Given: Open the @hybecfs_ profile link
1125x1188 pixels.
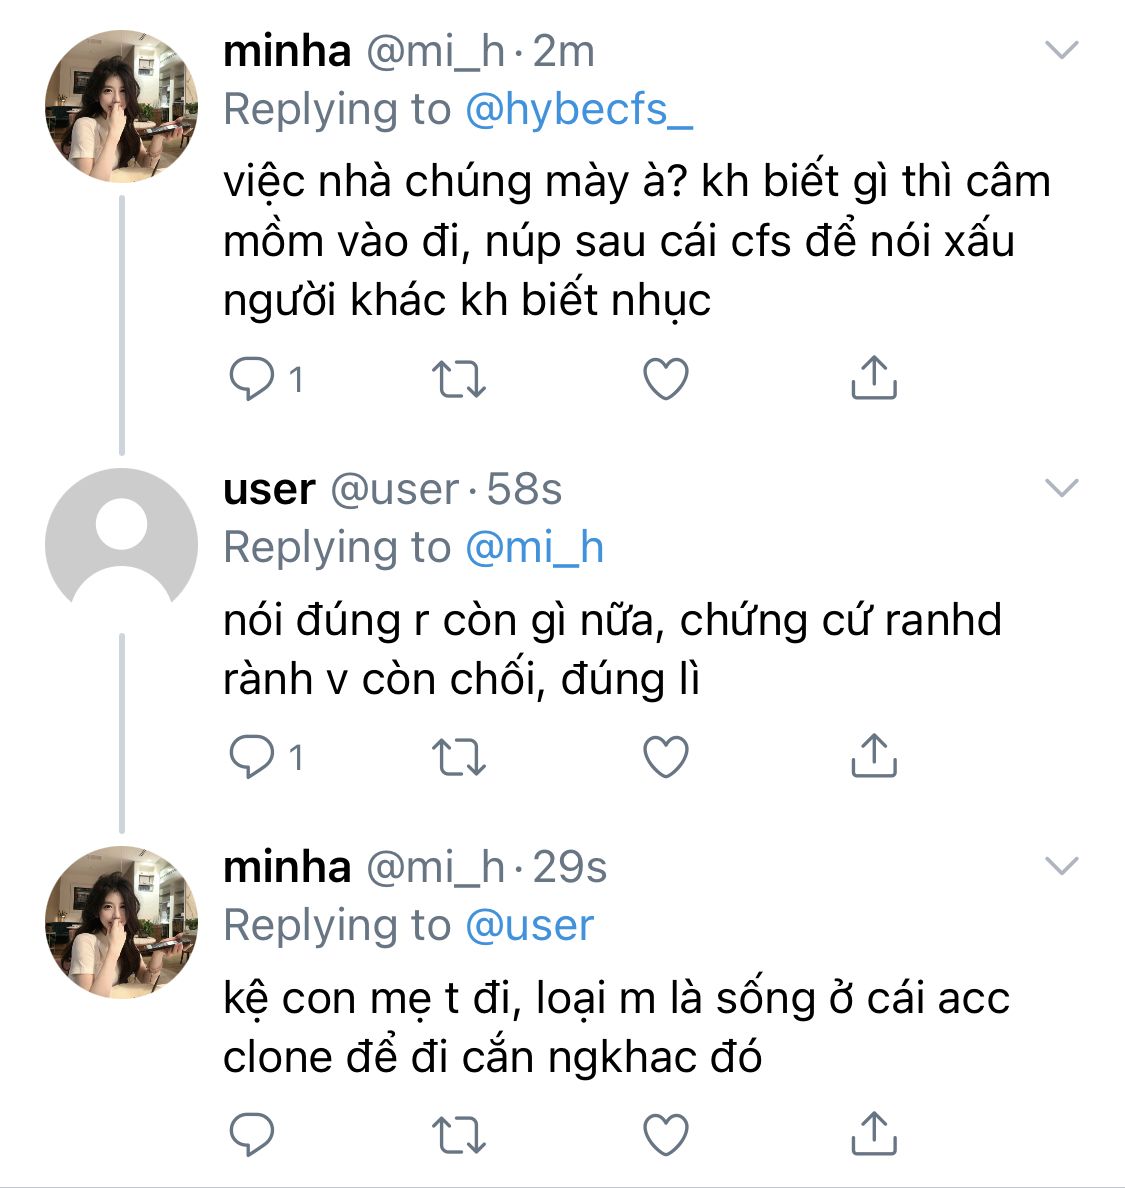Looking at the screenshot, I should point(579,110).
